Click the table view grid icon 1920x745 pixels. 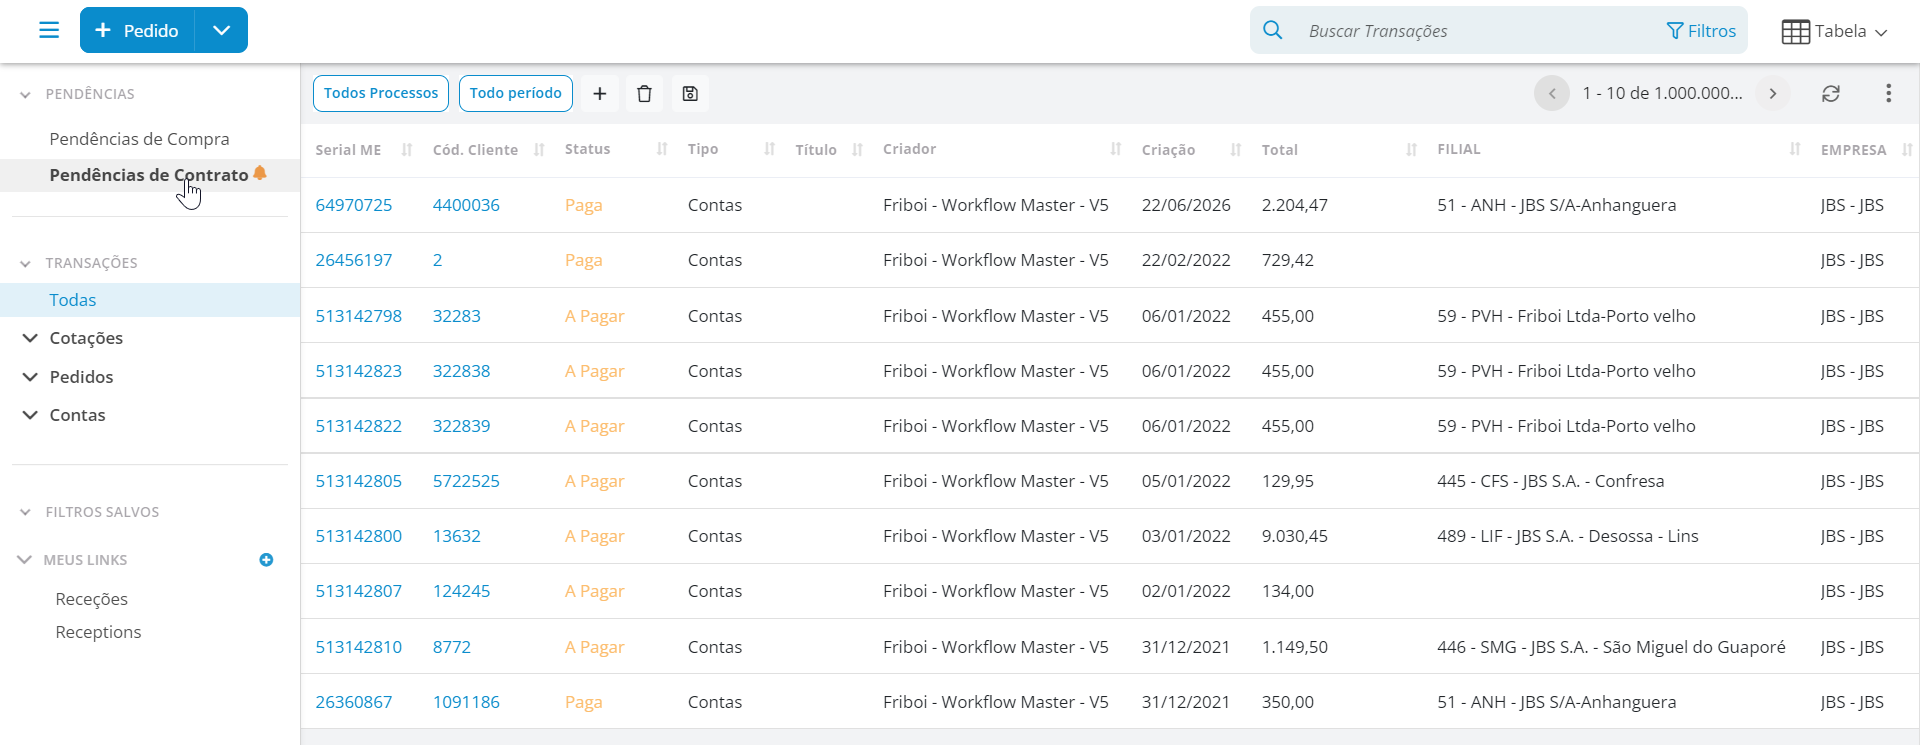click(x=1795, y=31)
